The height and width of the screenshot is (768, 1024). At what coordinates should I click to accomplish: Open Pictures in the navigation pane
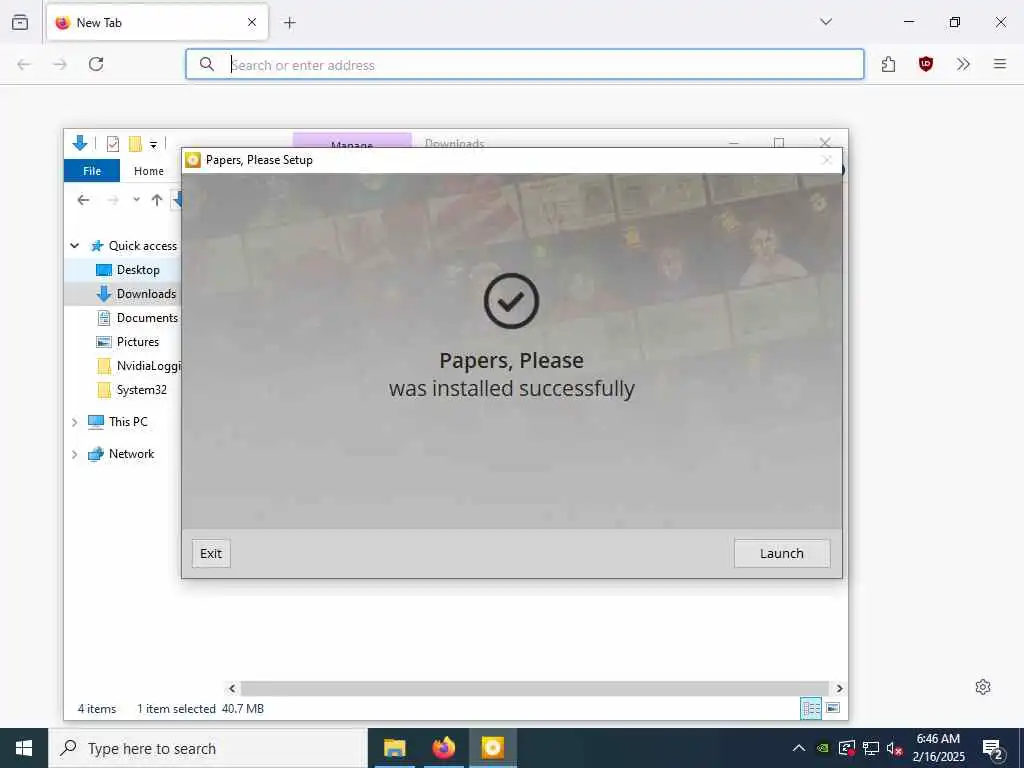137,342
